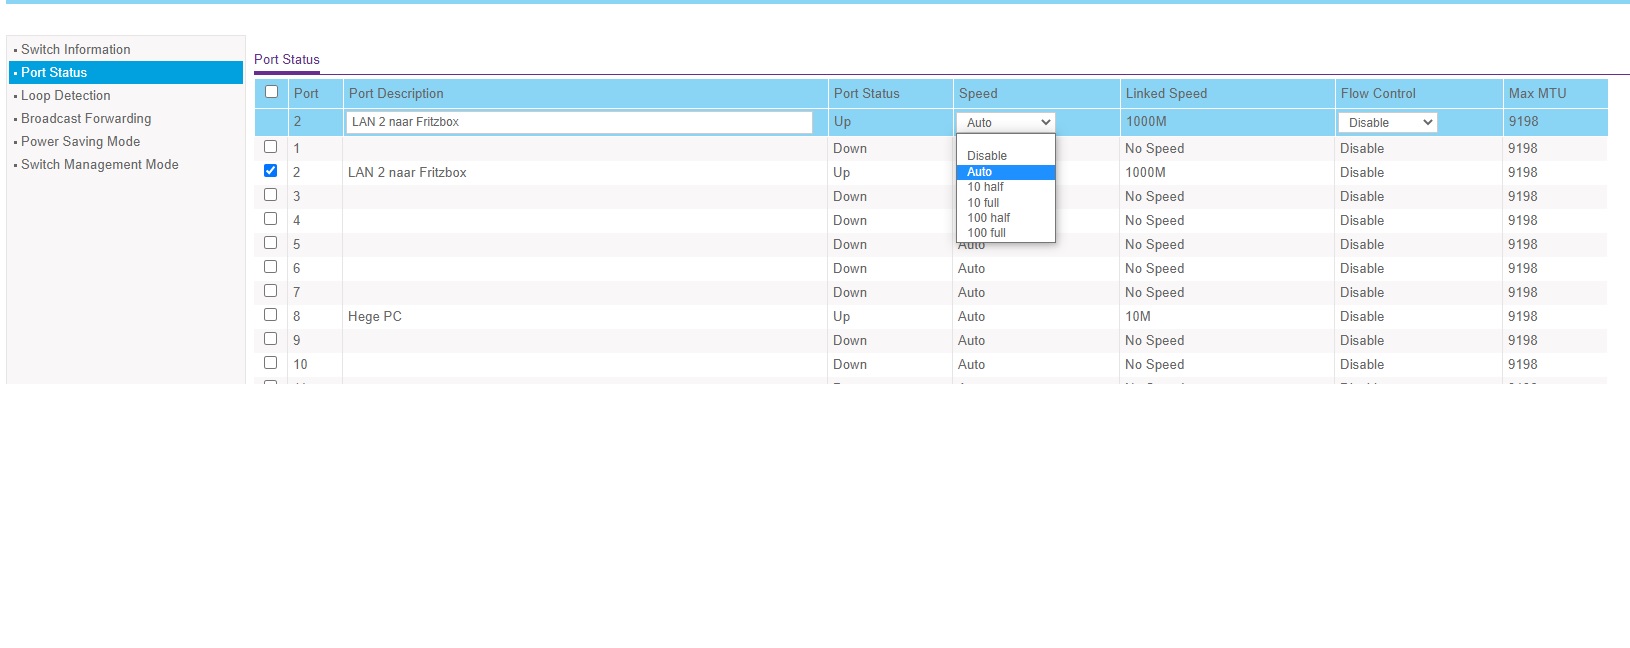This screenshot has width=1630, height=648.
Task: Go to Power Saving Mode
Action: point(80,141)
